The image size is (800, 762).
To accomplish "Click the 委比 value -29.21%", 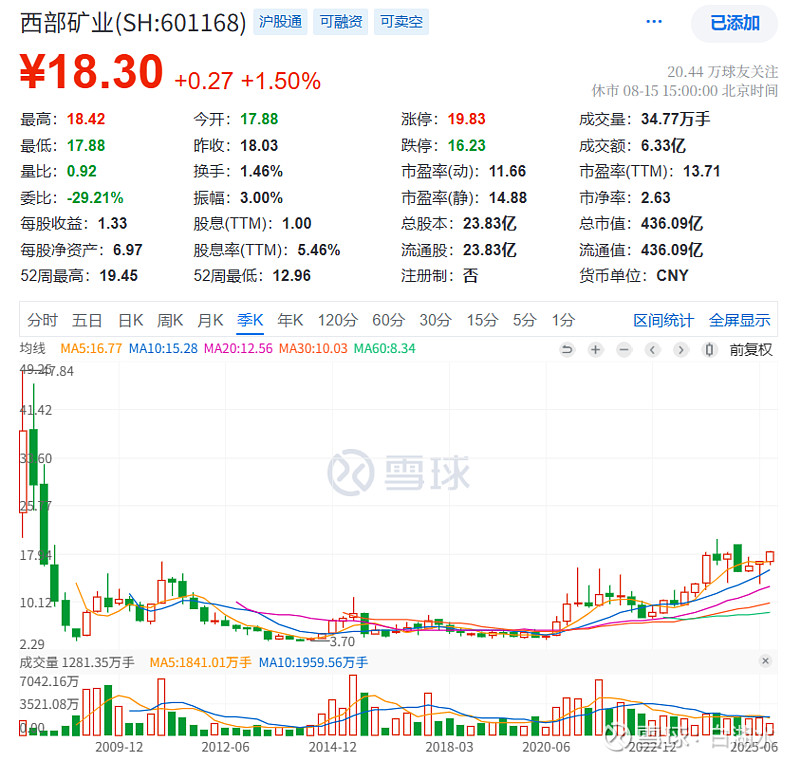I will 95,198.
